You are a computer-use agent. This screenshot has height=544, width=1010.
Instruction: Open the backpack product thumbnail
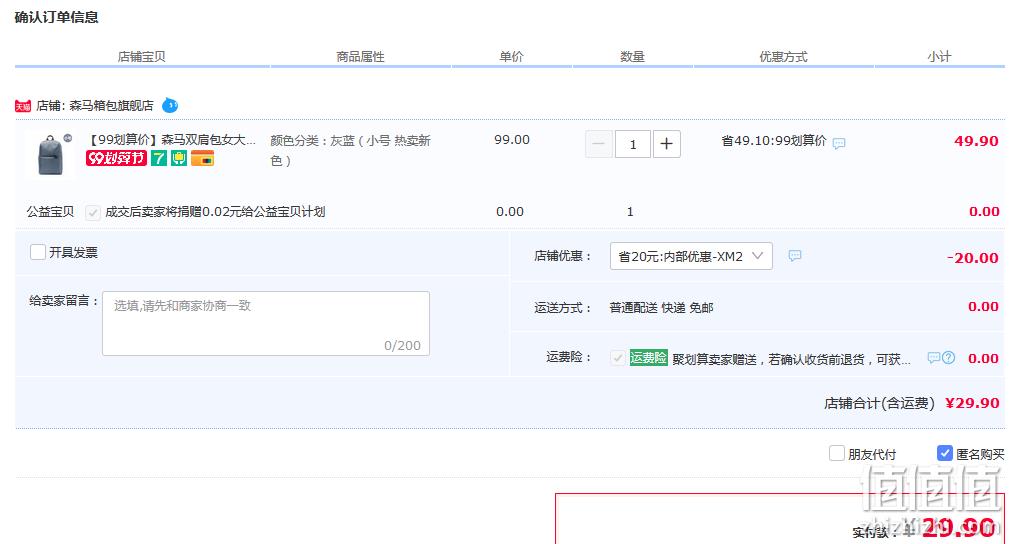point(50,155)
